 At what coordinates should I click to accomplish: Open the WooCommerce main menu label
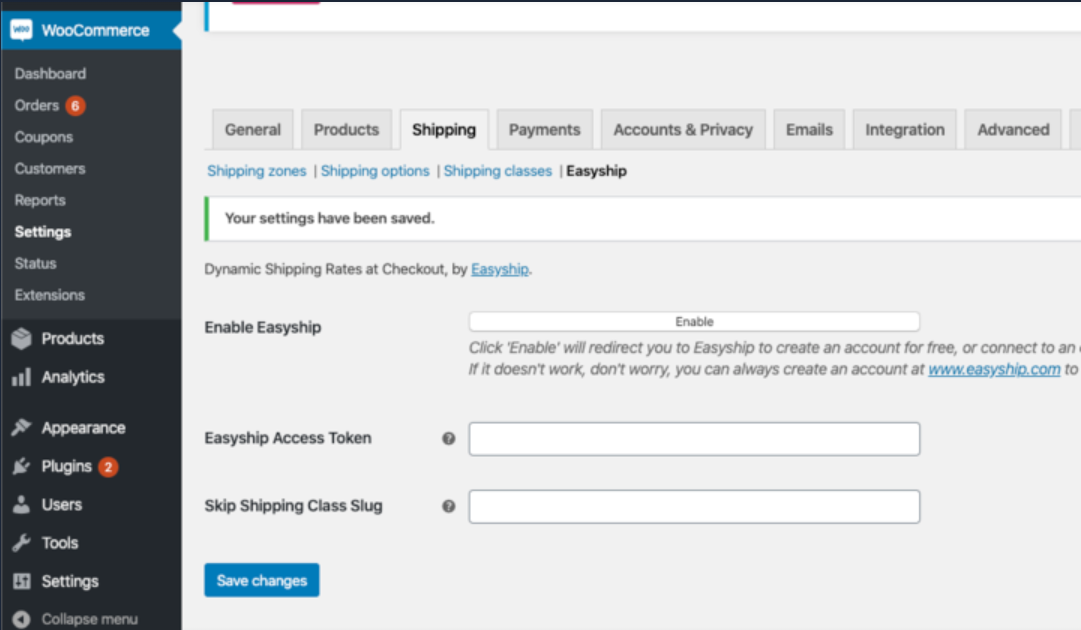pyautogui.click(x=95, y=30)
